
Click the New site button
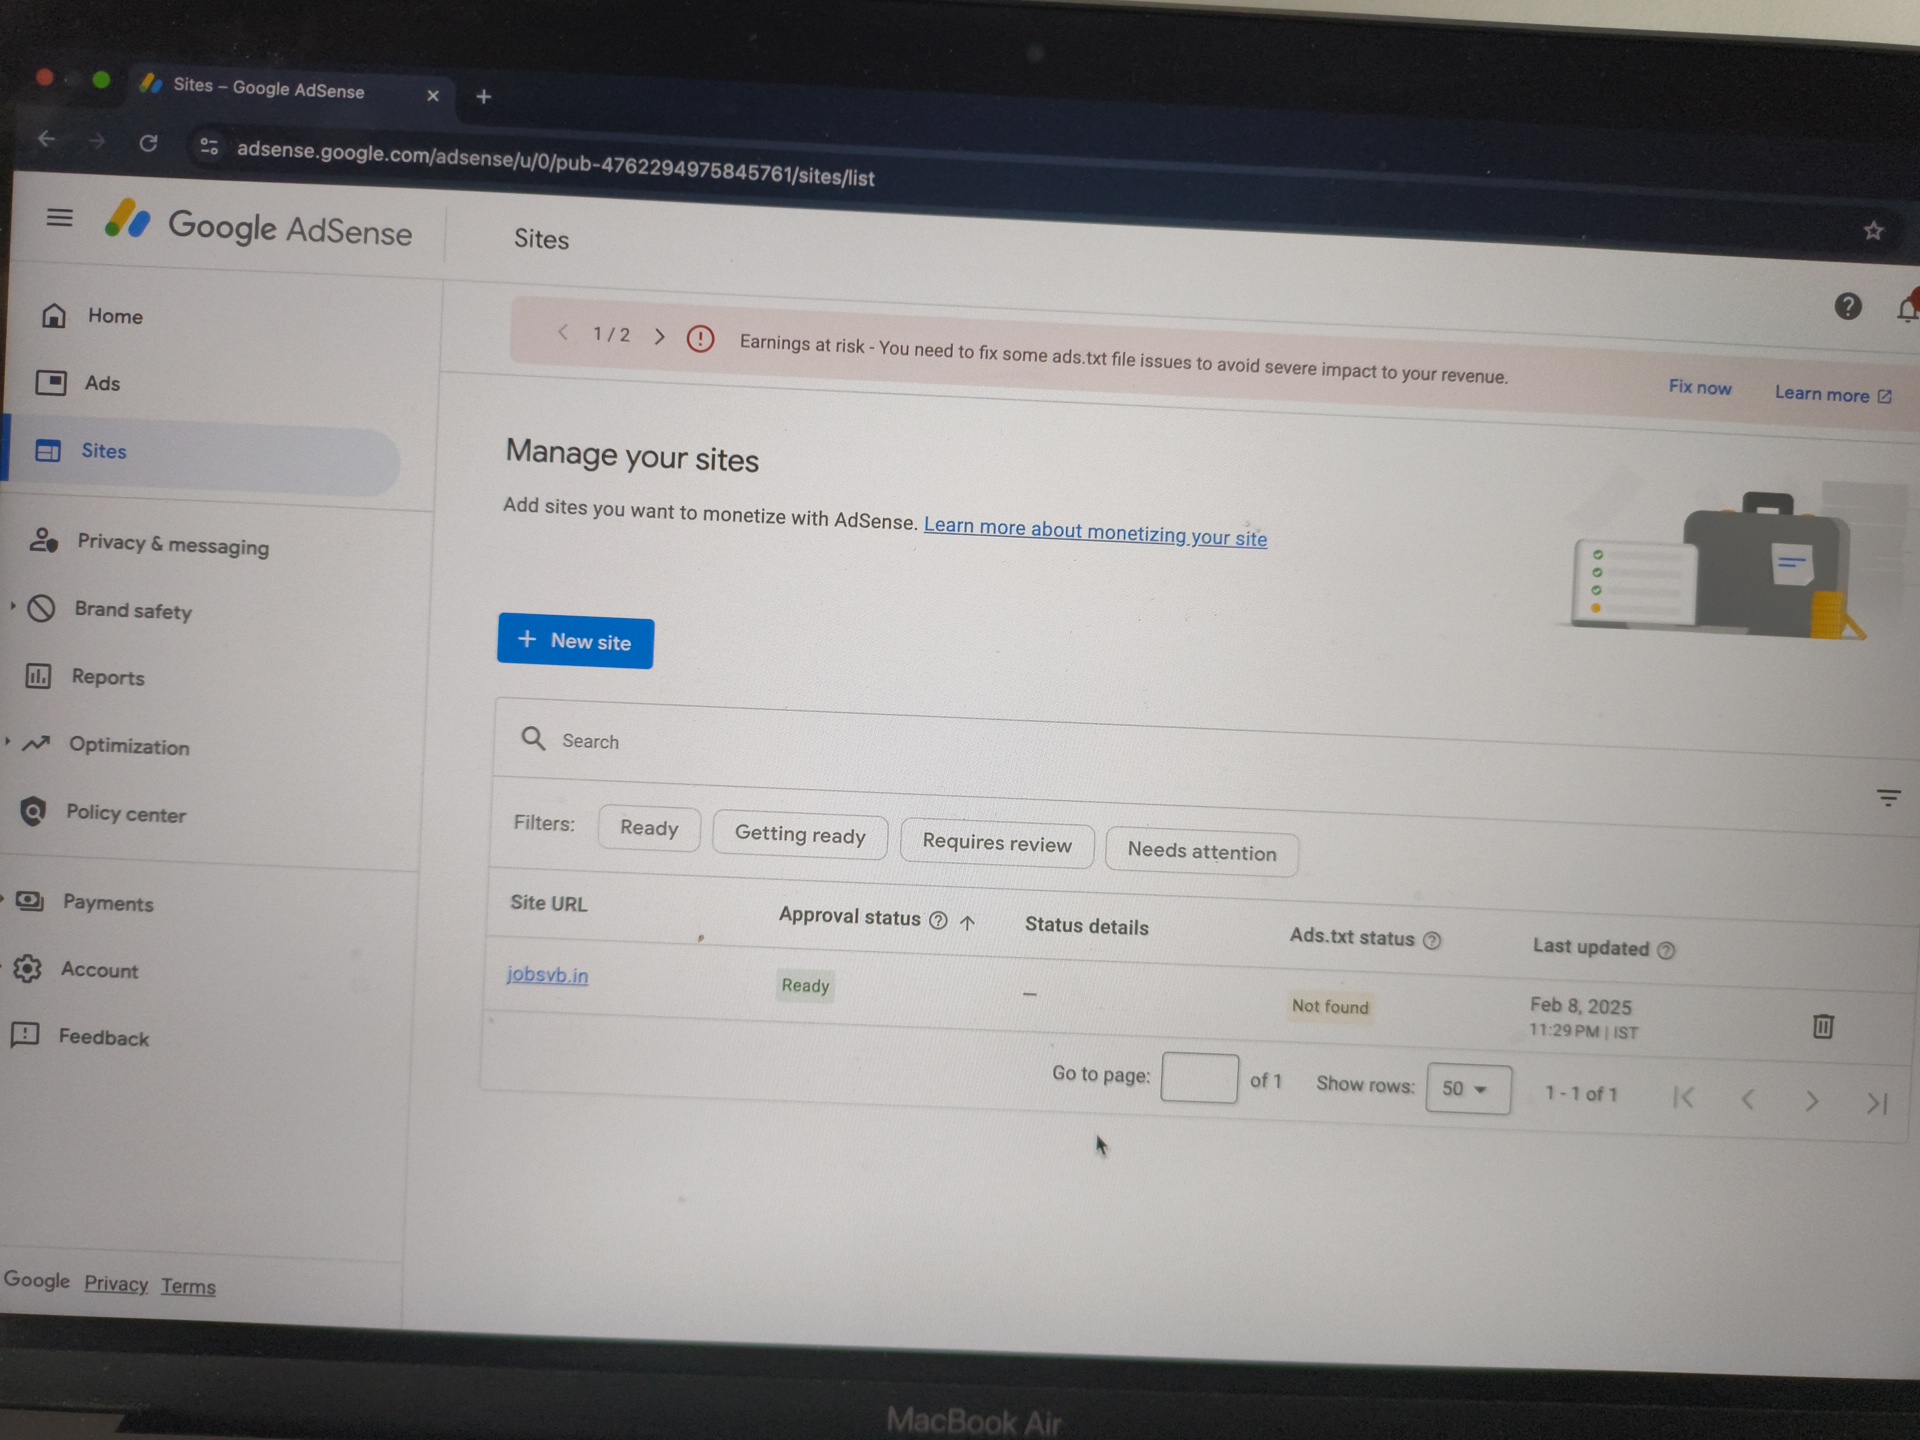coord(575,641)
